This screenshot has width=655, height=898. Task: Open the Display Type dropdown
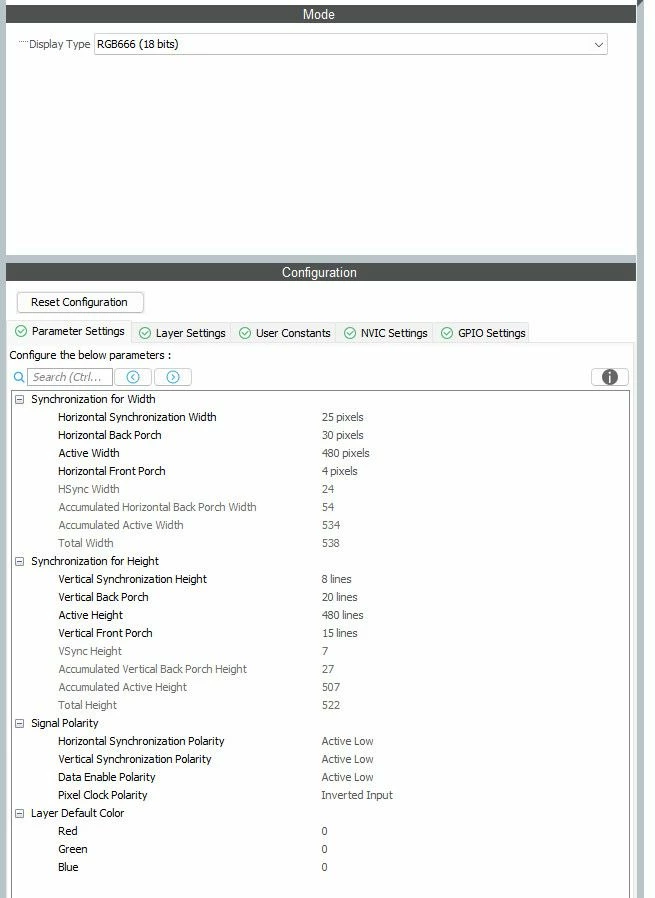[x=350, y=44]
